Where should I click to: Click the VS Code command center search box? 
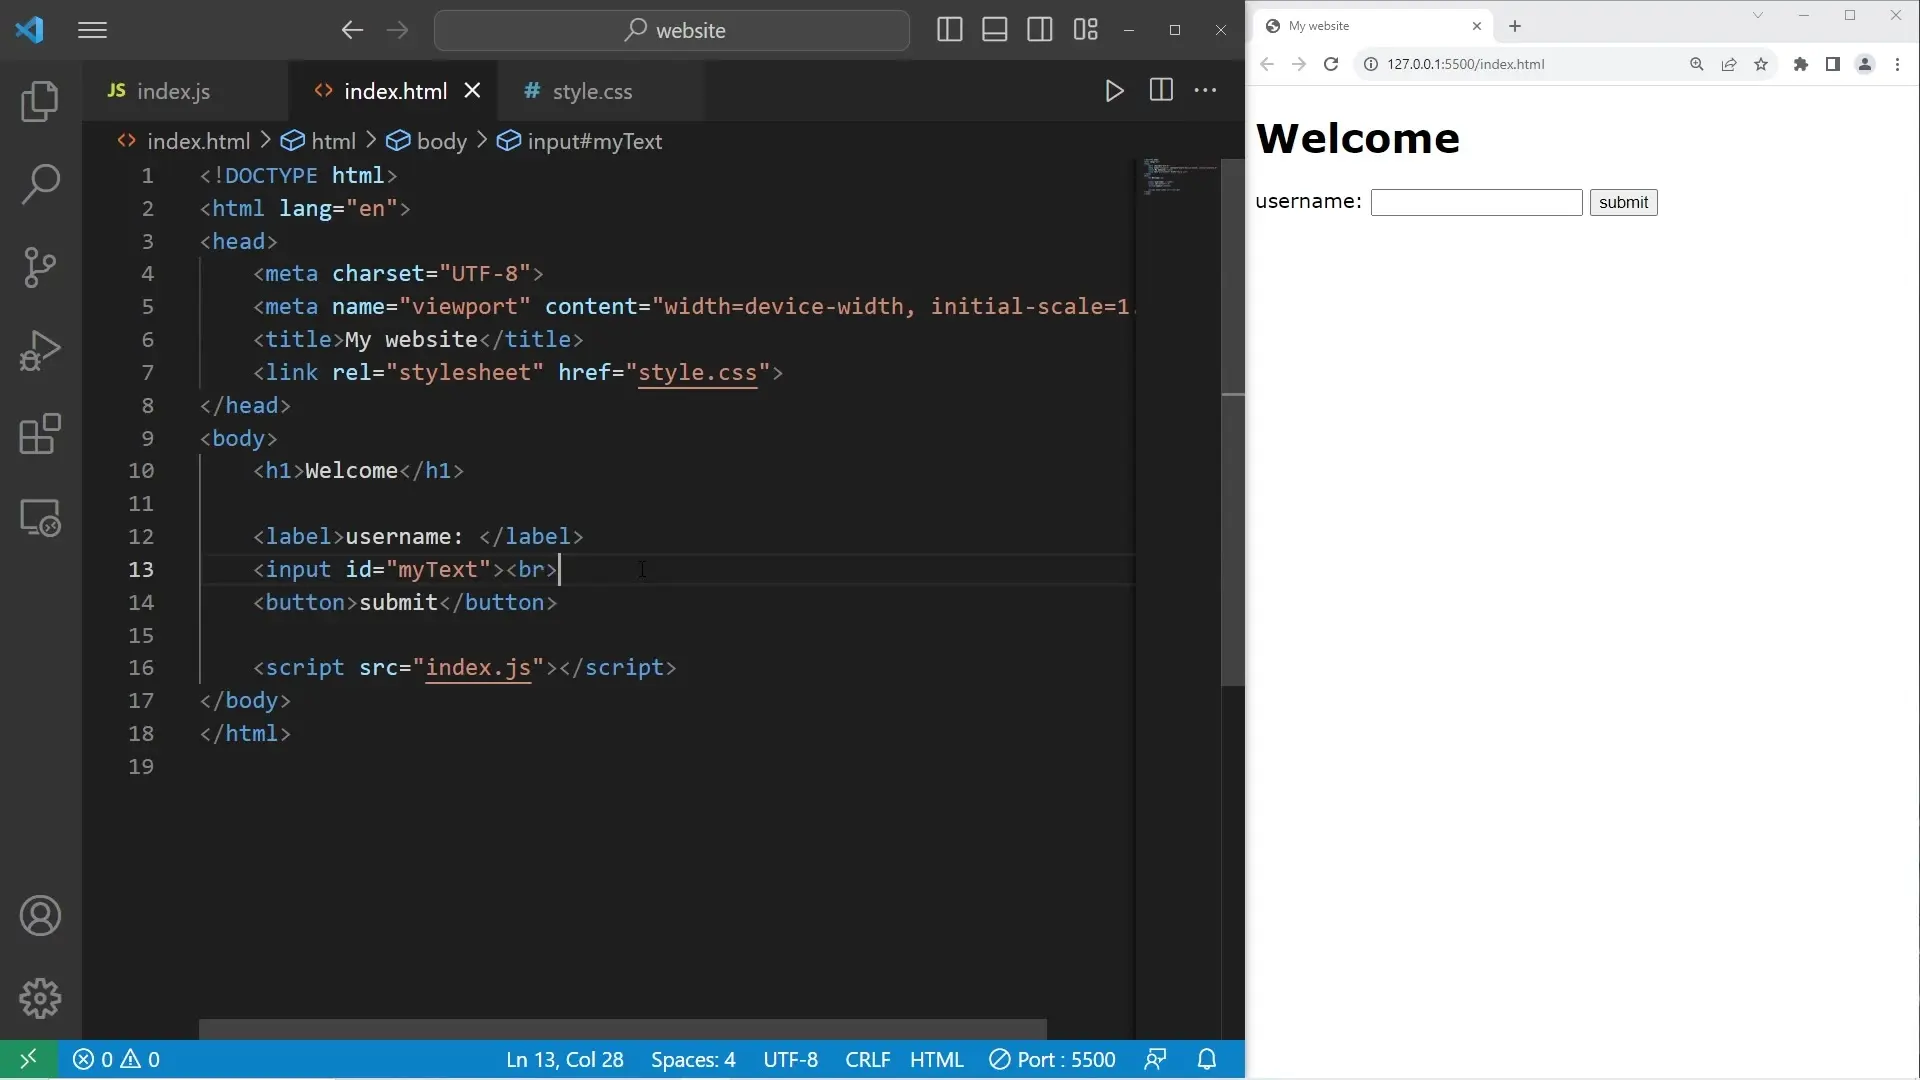click(x=672, y=30)
